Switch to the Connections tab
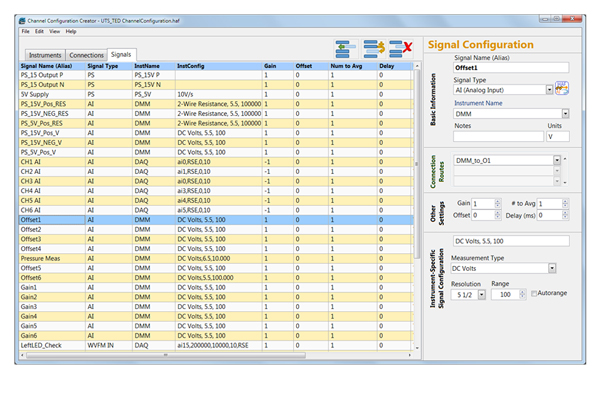This screenshot has width=600, height=417. click(x=88, y=55)
